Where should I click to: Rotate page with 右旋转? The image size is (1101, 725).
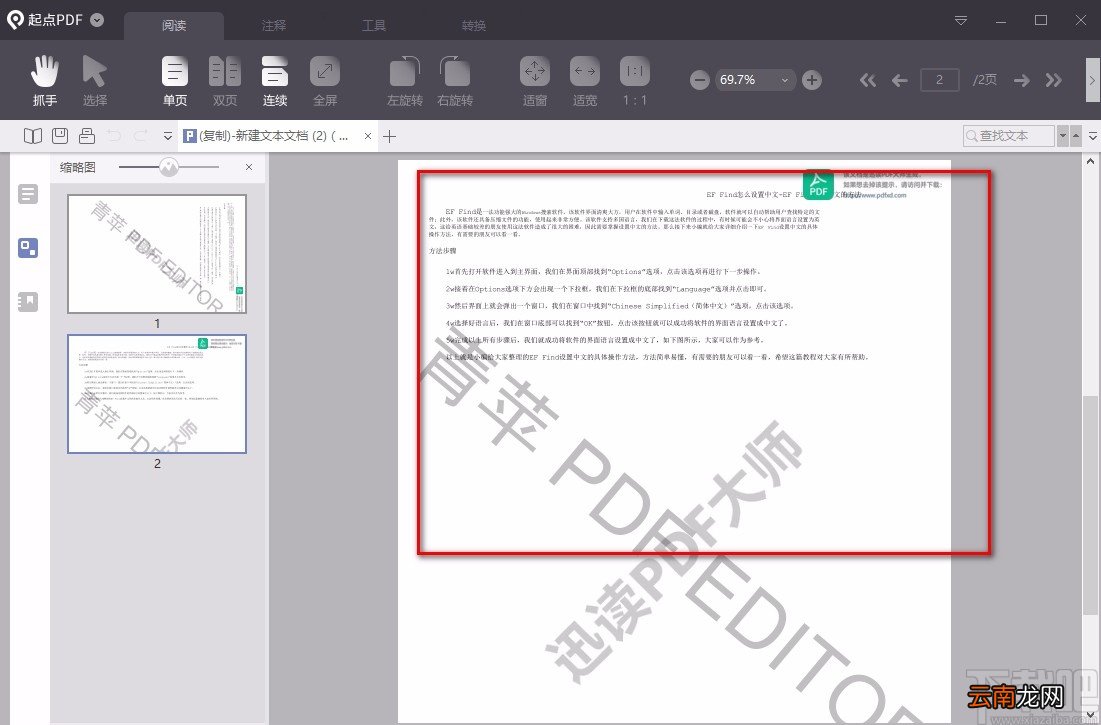point(455,81)
